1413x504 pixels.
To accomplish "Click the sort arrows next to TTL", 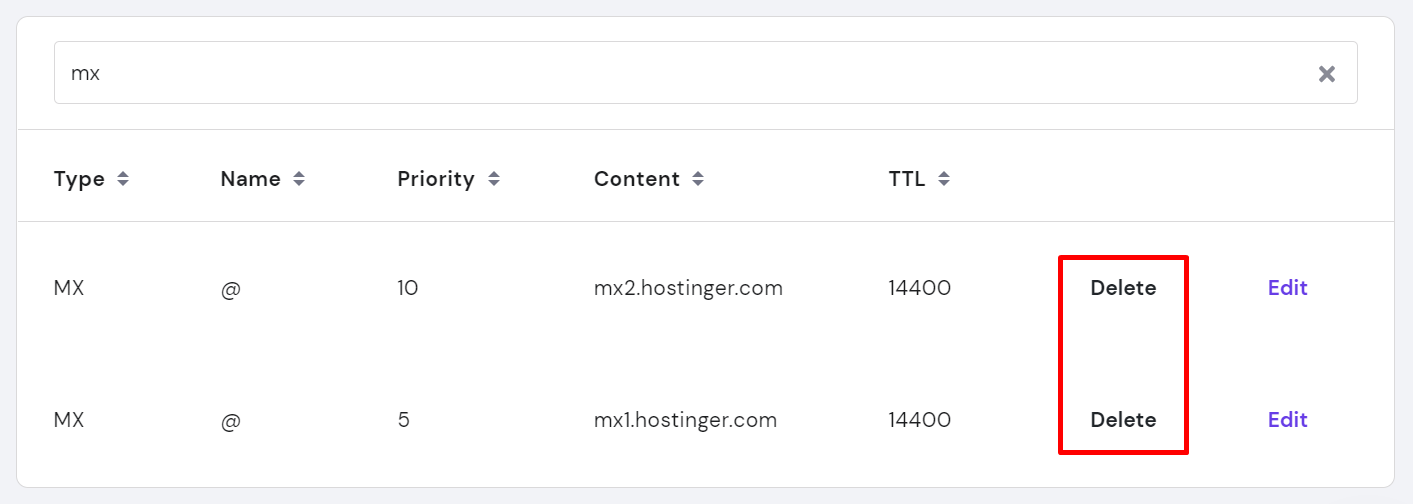I will click(x=944, y=179).
